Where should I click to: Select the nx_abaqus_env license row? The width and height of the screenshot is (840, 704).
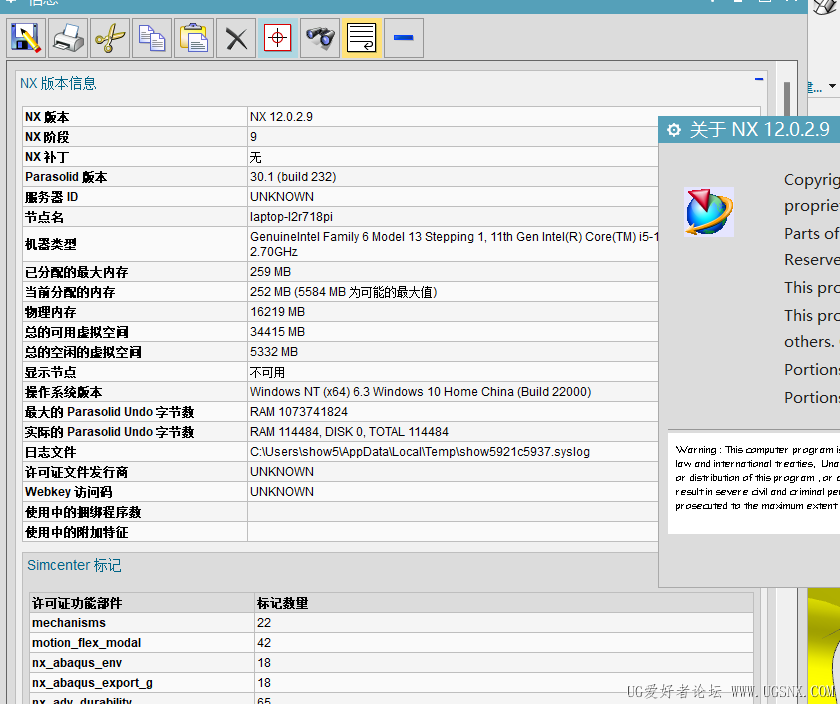click(392, 663)
